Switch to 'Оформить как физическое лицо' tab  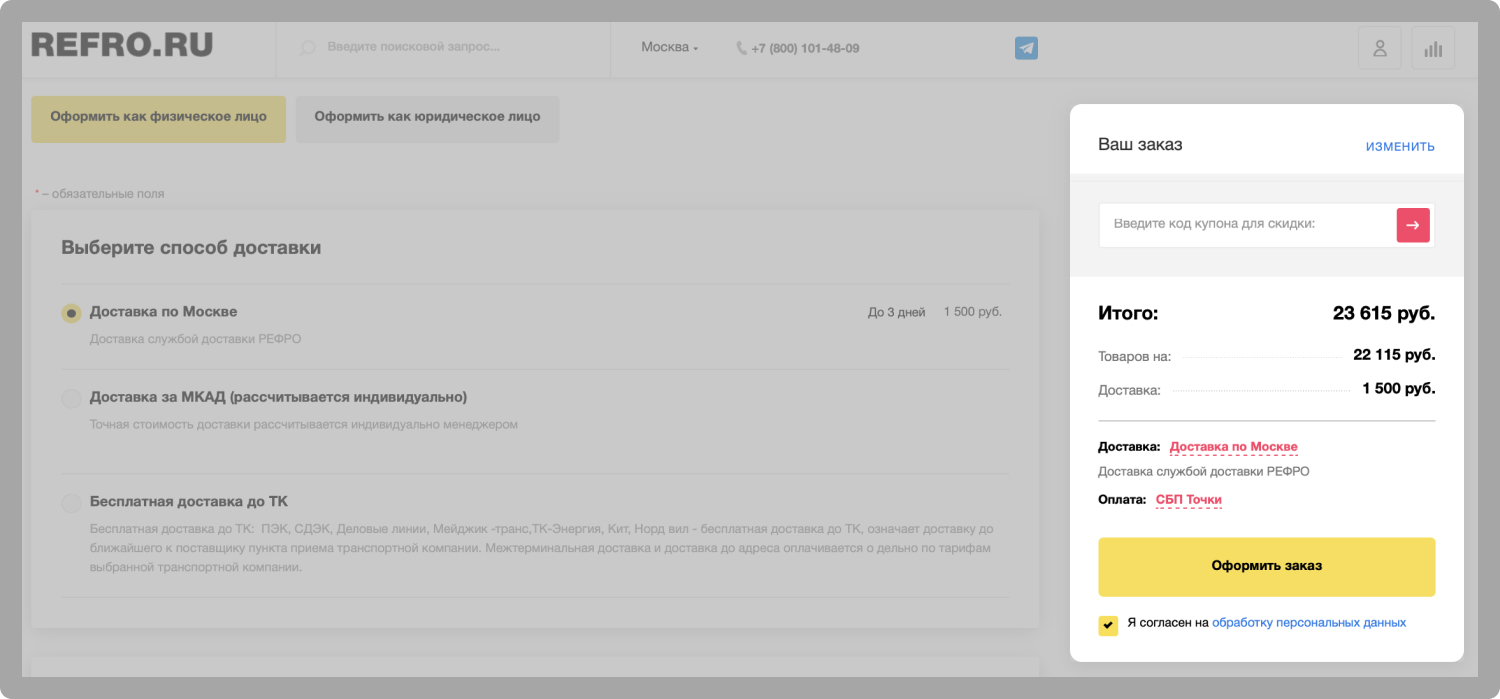tap(158, 117)
